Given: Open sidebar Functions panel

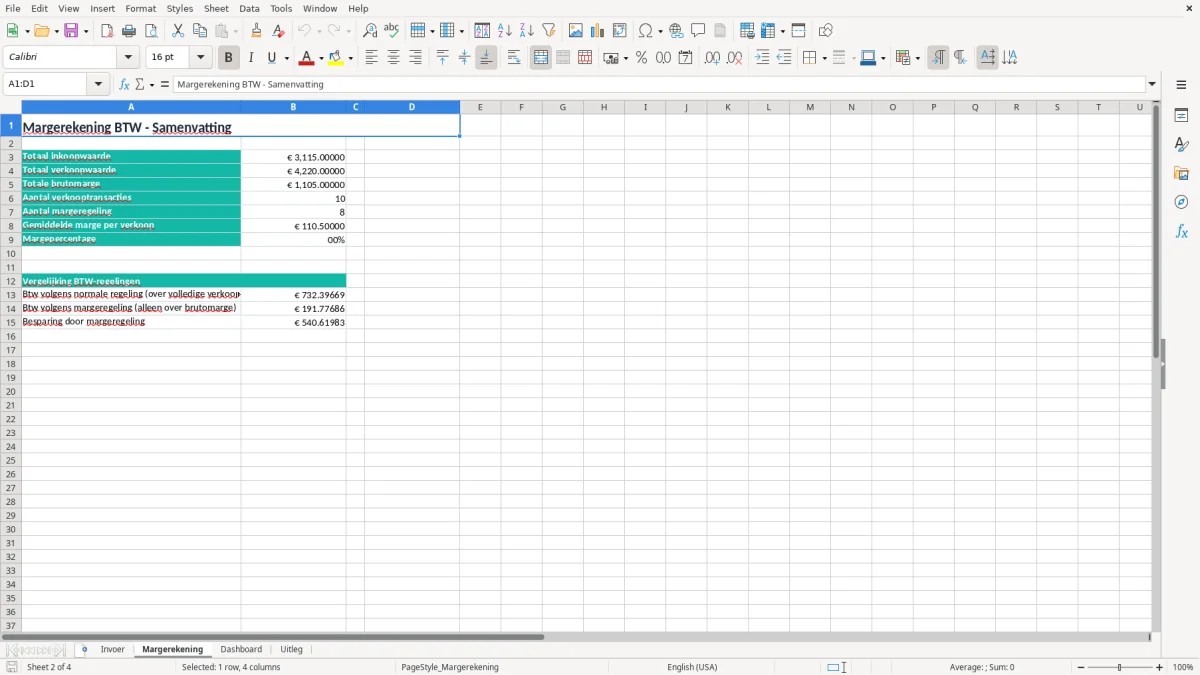Looking at the screenshot, I should point(1181,231).
